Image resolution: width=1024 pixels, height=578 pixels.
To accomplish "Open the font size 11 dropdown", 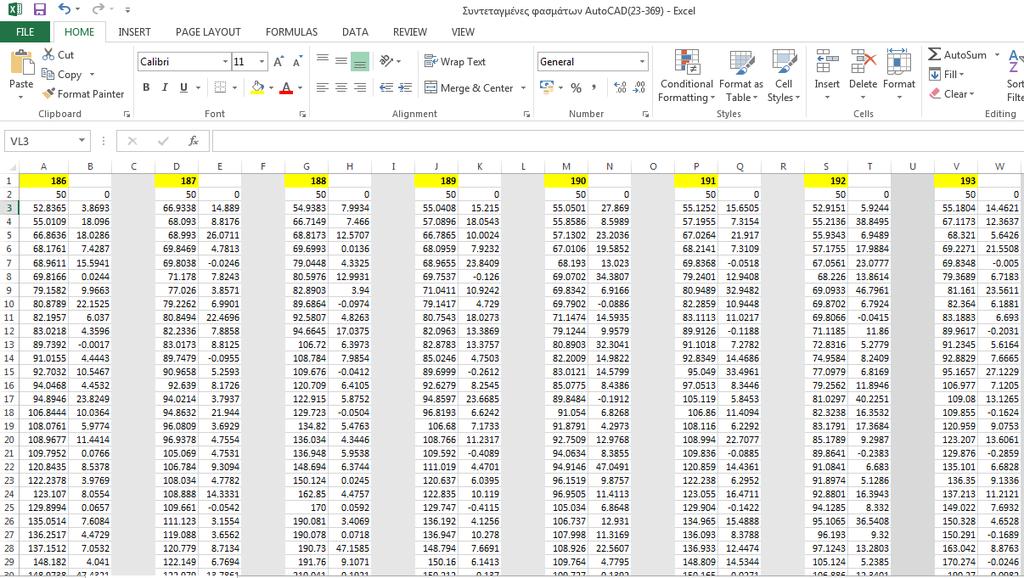I will (x=262, y=61).
